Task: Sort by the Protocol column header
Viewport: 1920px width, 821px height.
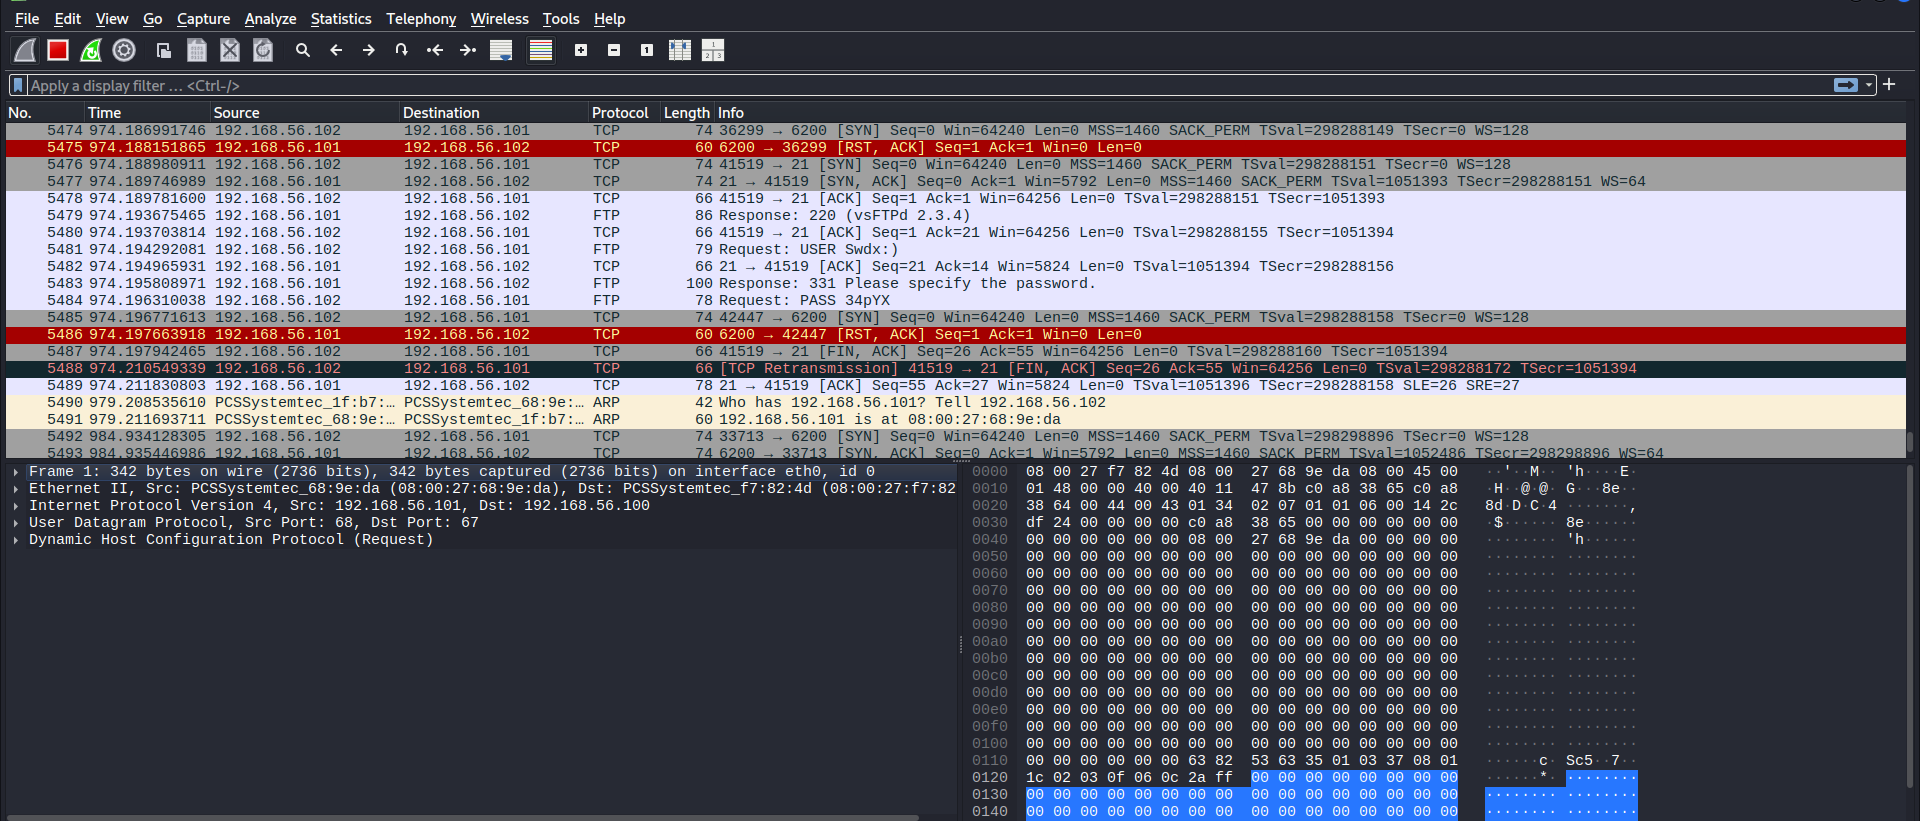Action: tap(624, 113)
